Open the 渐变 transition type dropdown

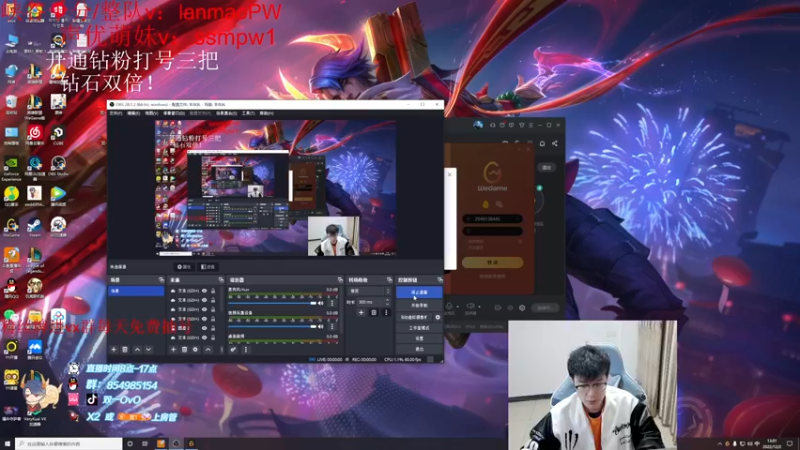point(369,291)
